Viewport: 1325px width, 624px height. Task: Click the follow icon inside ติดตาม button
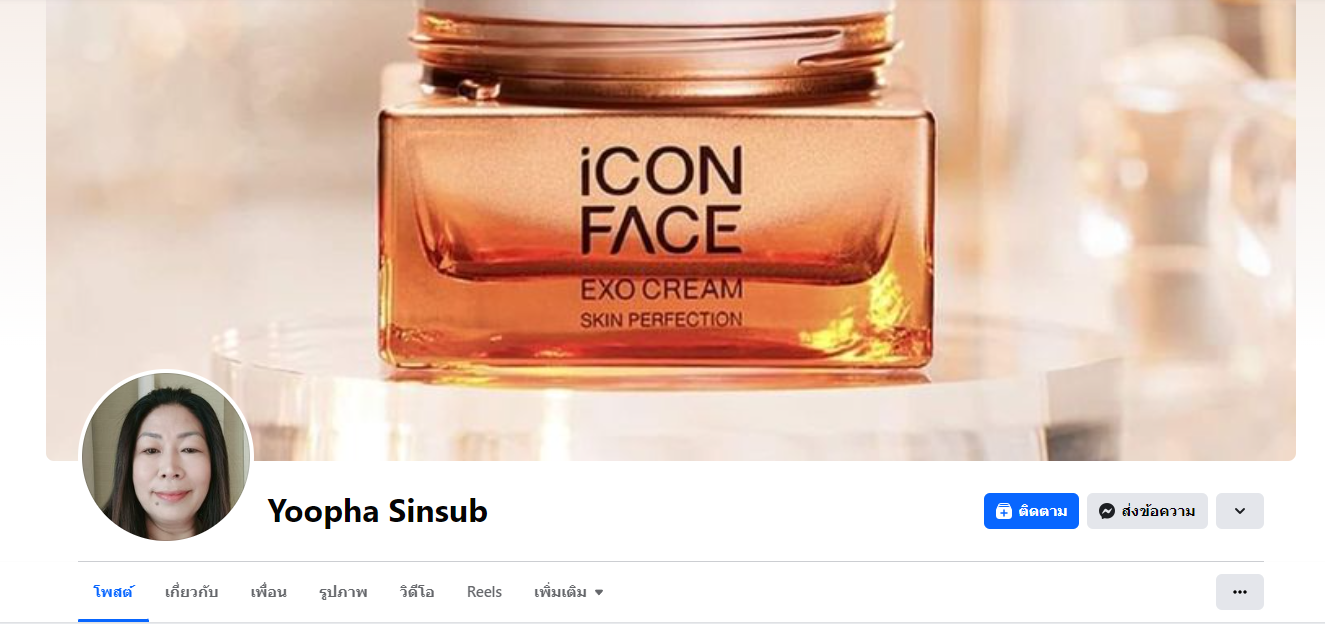click(1004, 511)
